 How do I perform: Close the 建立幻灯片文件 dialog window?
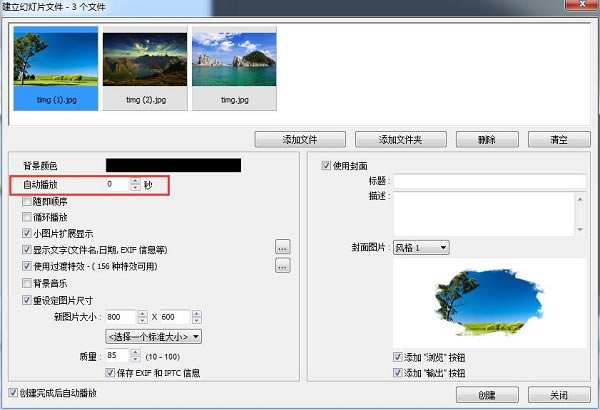pyautogui.click(x=582, y=4)
